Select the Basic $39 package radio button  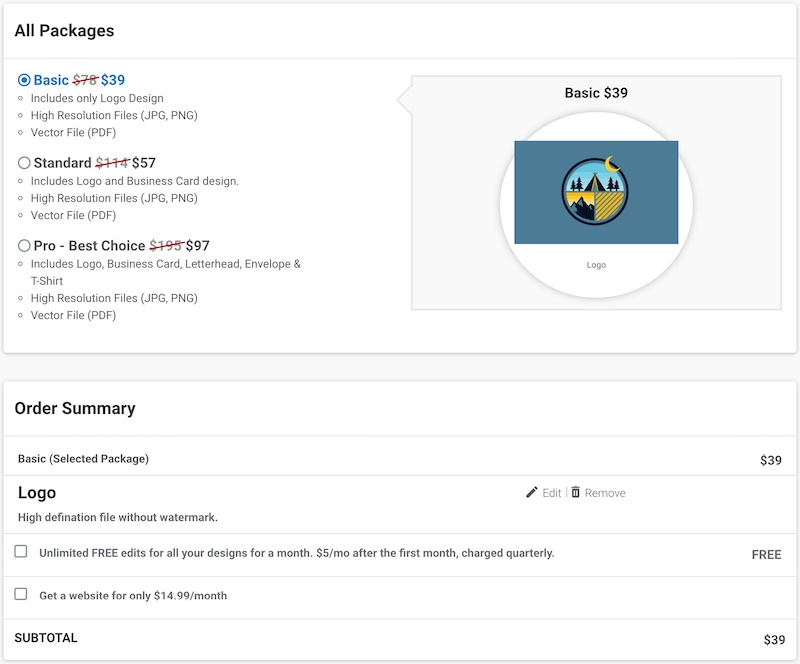point(24,80)
